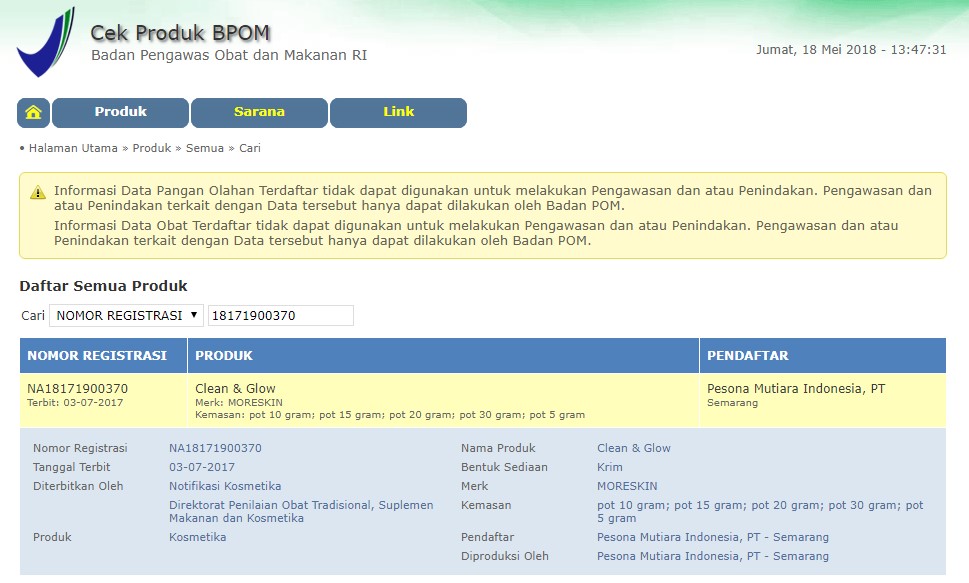Select the NA18171900370 result row number
Screen dimensions: 969x583
77,389
